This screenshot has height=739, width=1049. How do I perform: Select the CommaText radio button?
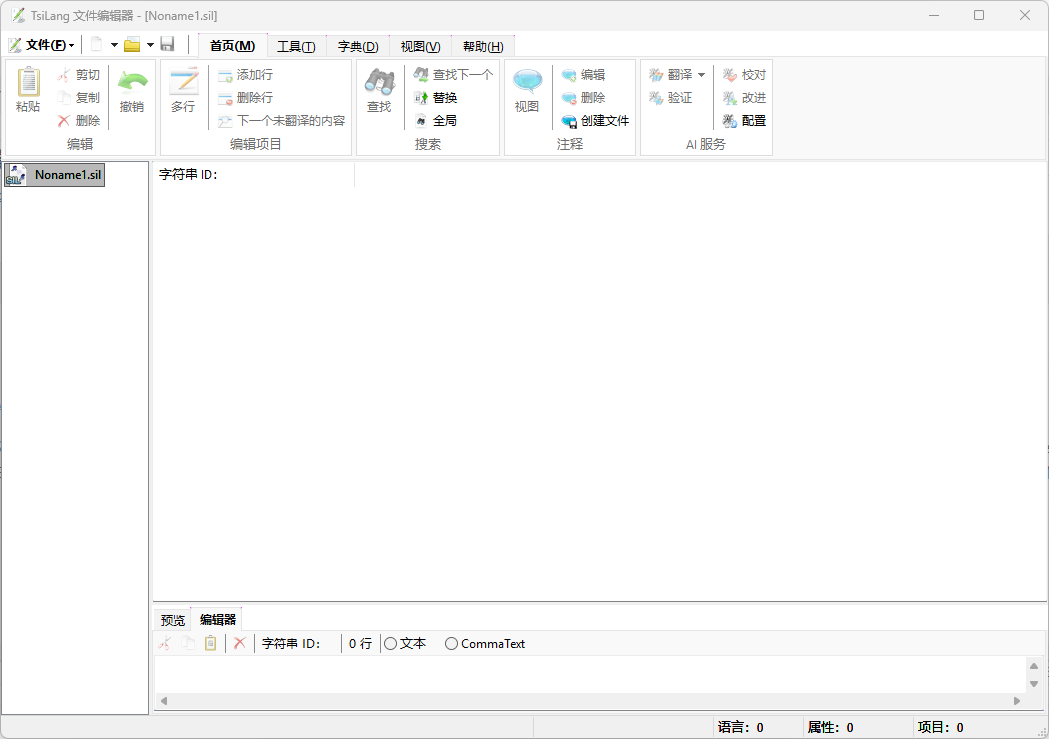pyautogui.click(x=451, y=643)
